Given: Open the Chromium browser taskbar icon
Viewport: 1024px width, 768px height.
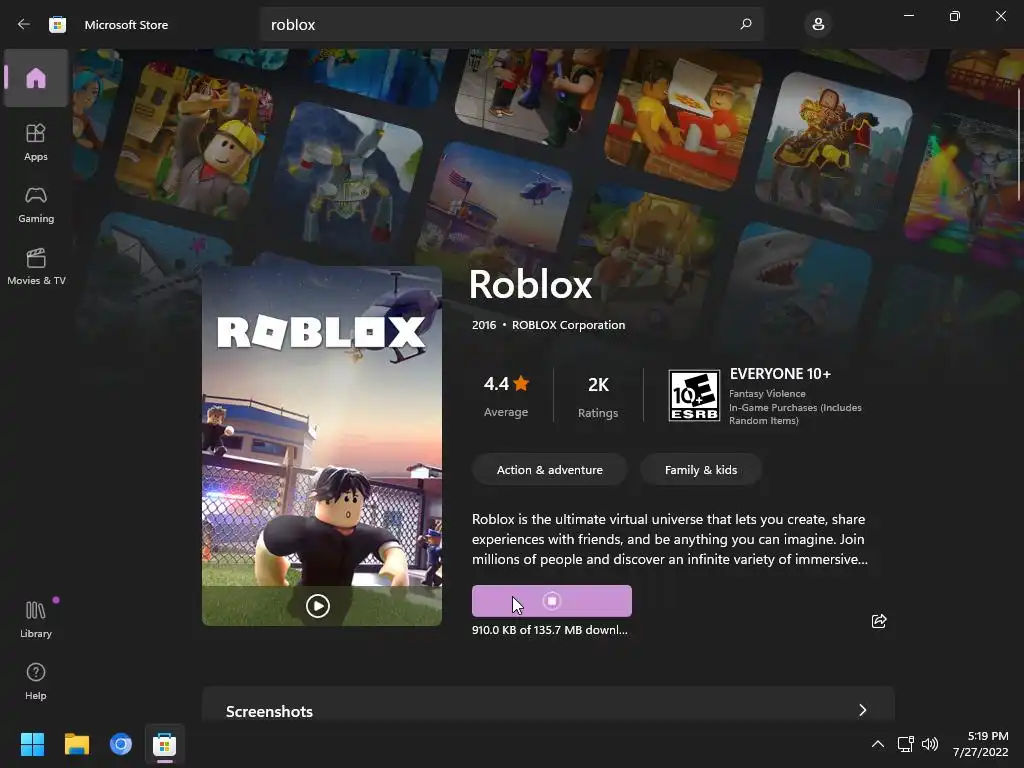Looking at the screenshot, I should [x=121, y=744].
